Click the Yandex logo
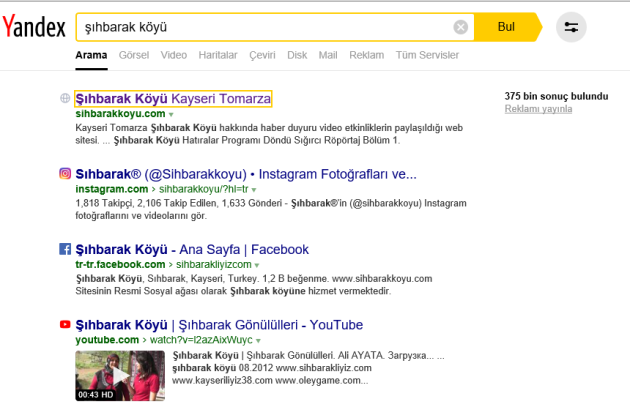Viewport: 630px width, 407px height. [34, 26]
